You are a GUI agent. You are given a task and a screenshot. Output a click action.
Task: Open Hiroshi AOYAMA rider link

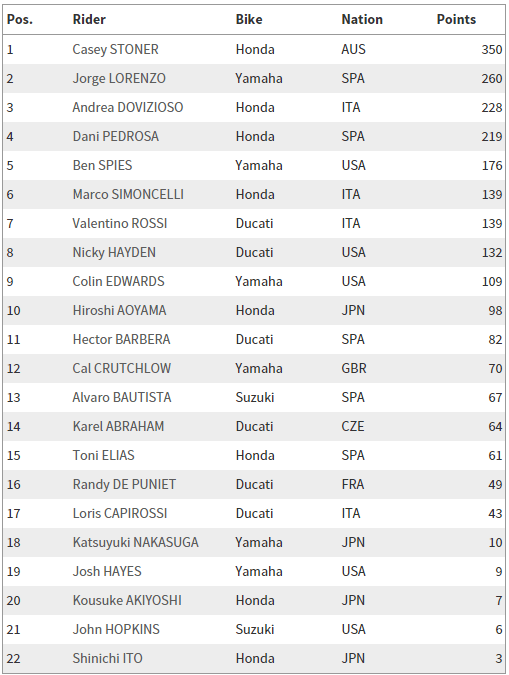coord(119,310)
